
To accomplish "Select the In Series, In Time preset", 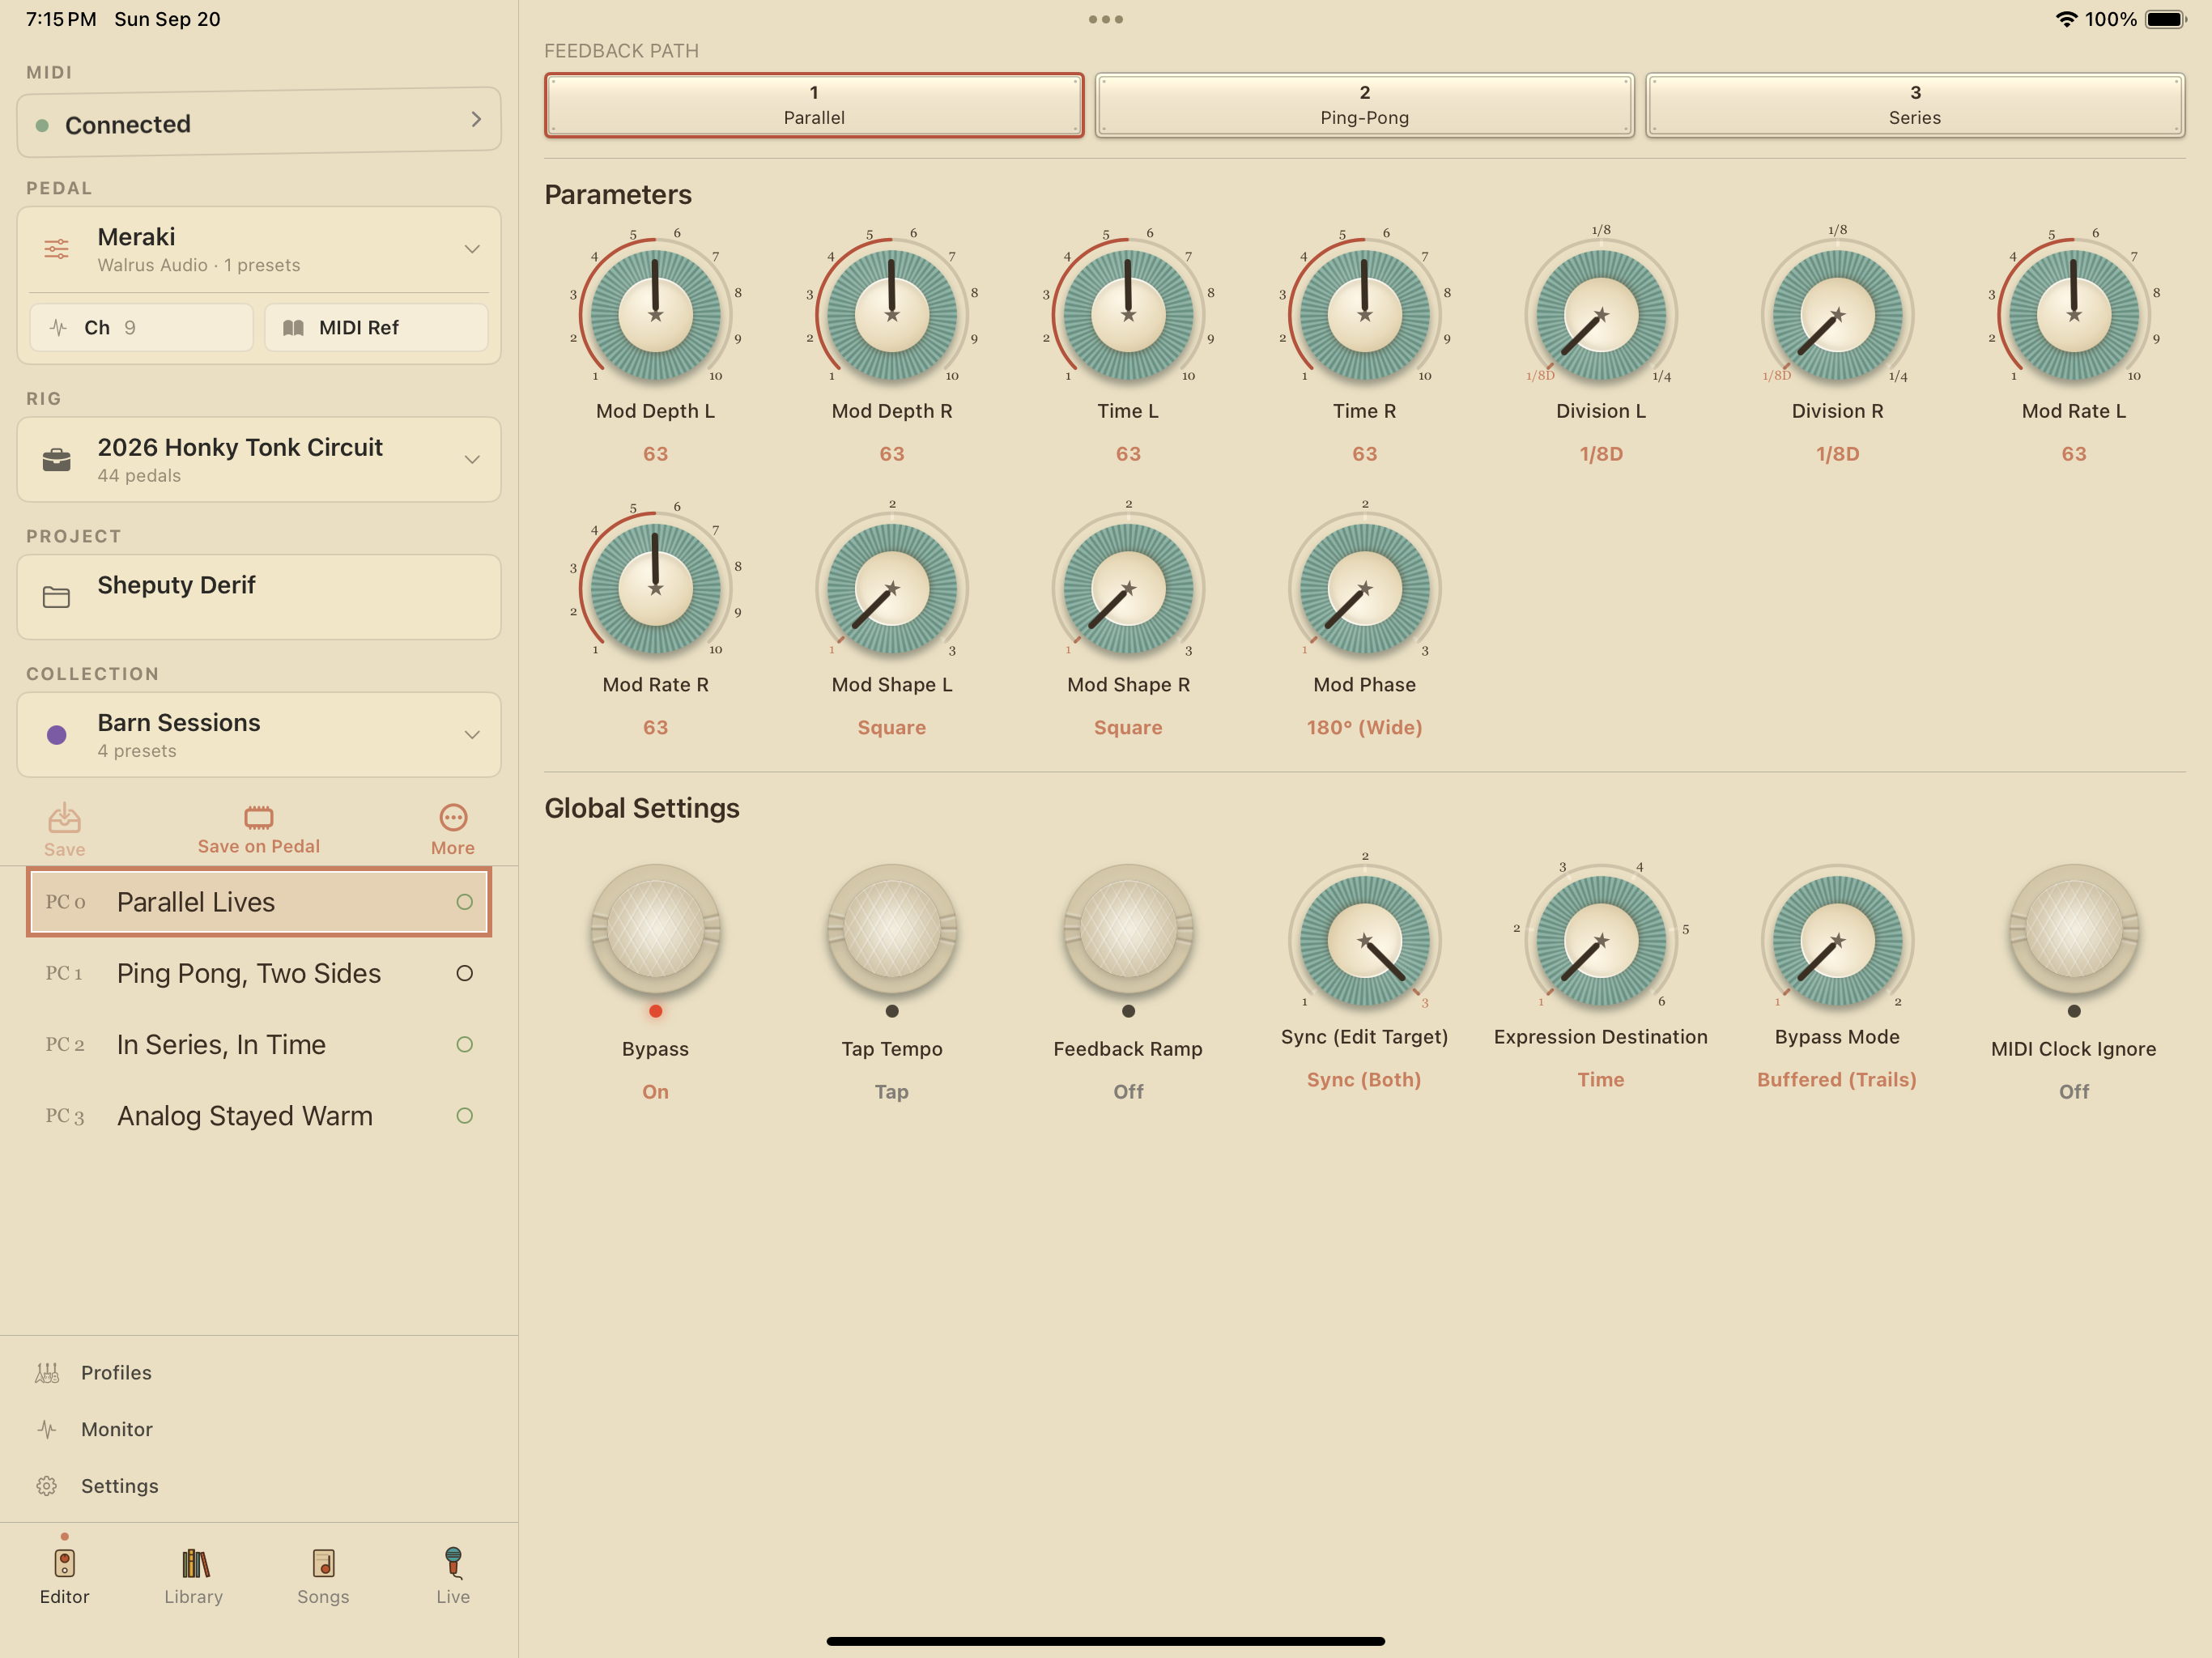I will point(259,1044).
